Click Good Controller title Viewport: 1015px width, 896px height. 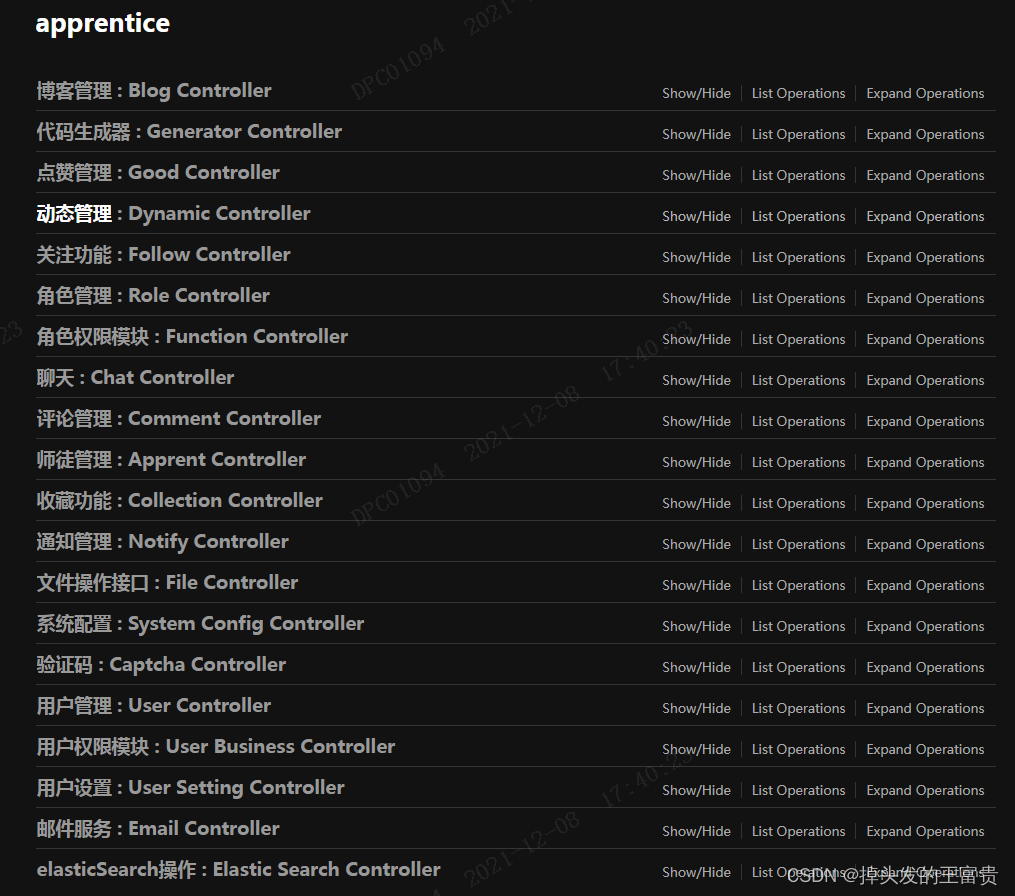click(x=158, y=173)
